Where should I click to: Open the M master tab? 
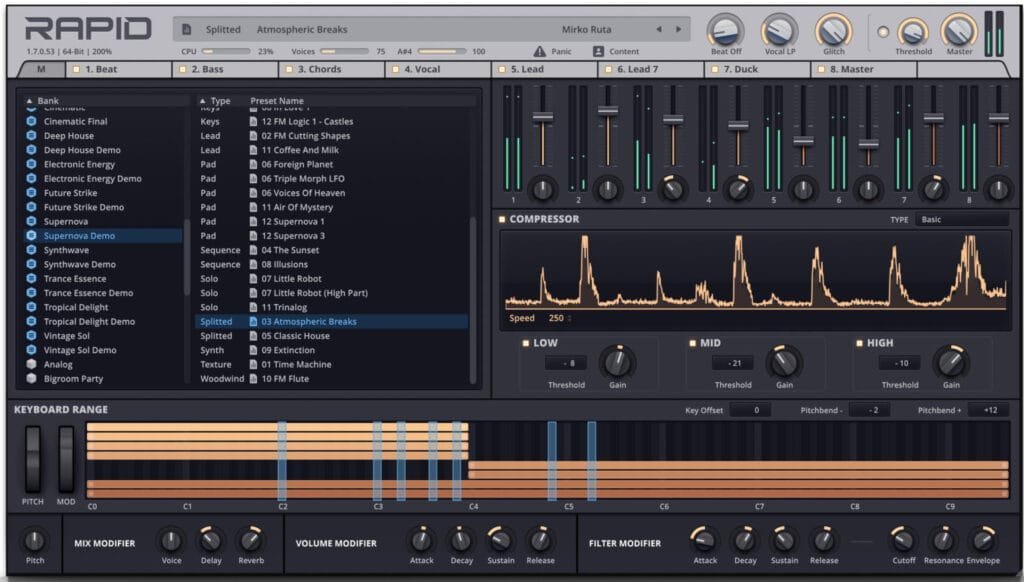pyautogui.click(x=41, y=70)
